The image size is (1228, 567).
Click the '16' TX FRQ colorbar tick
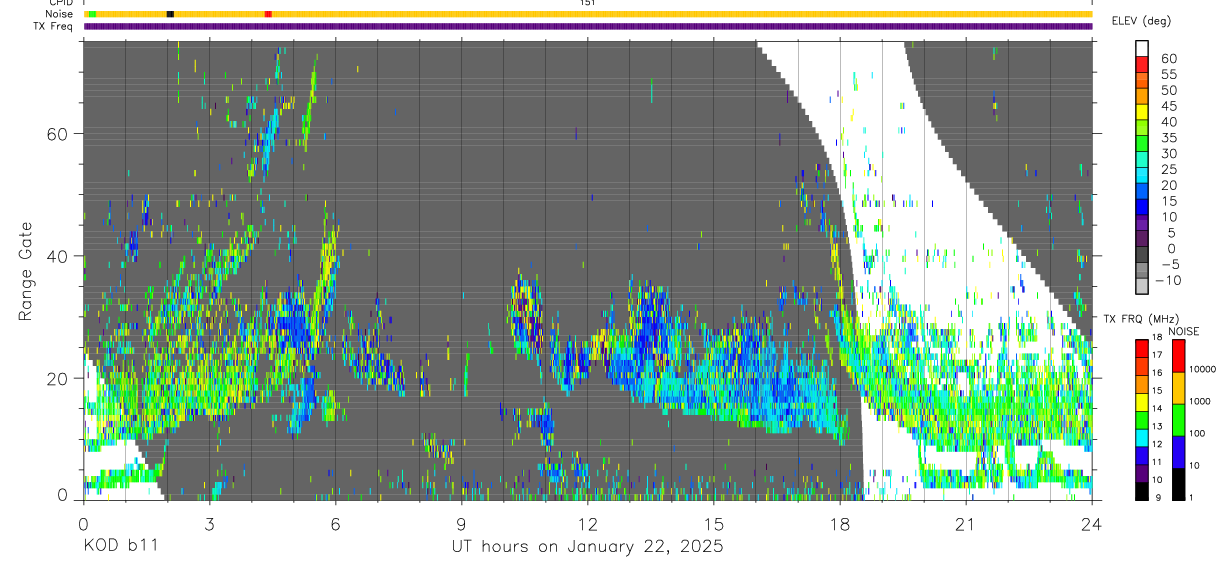click(1158, 373)
